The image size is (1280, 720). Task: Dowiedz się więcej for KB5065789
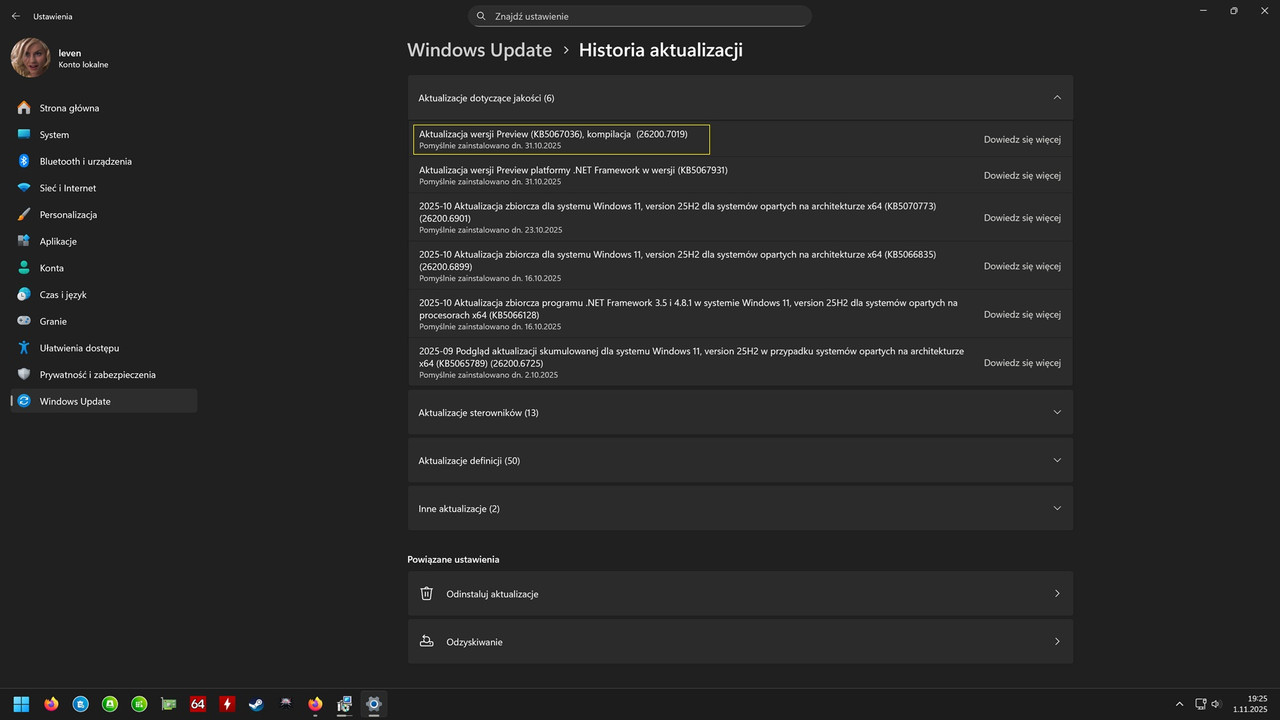tap(1022, 362)
